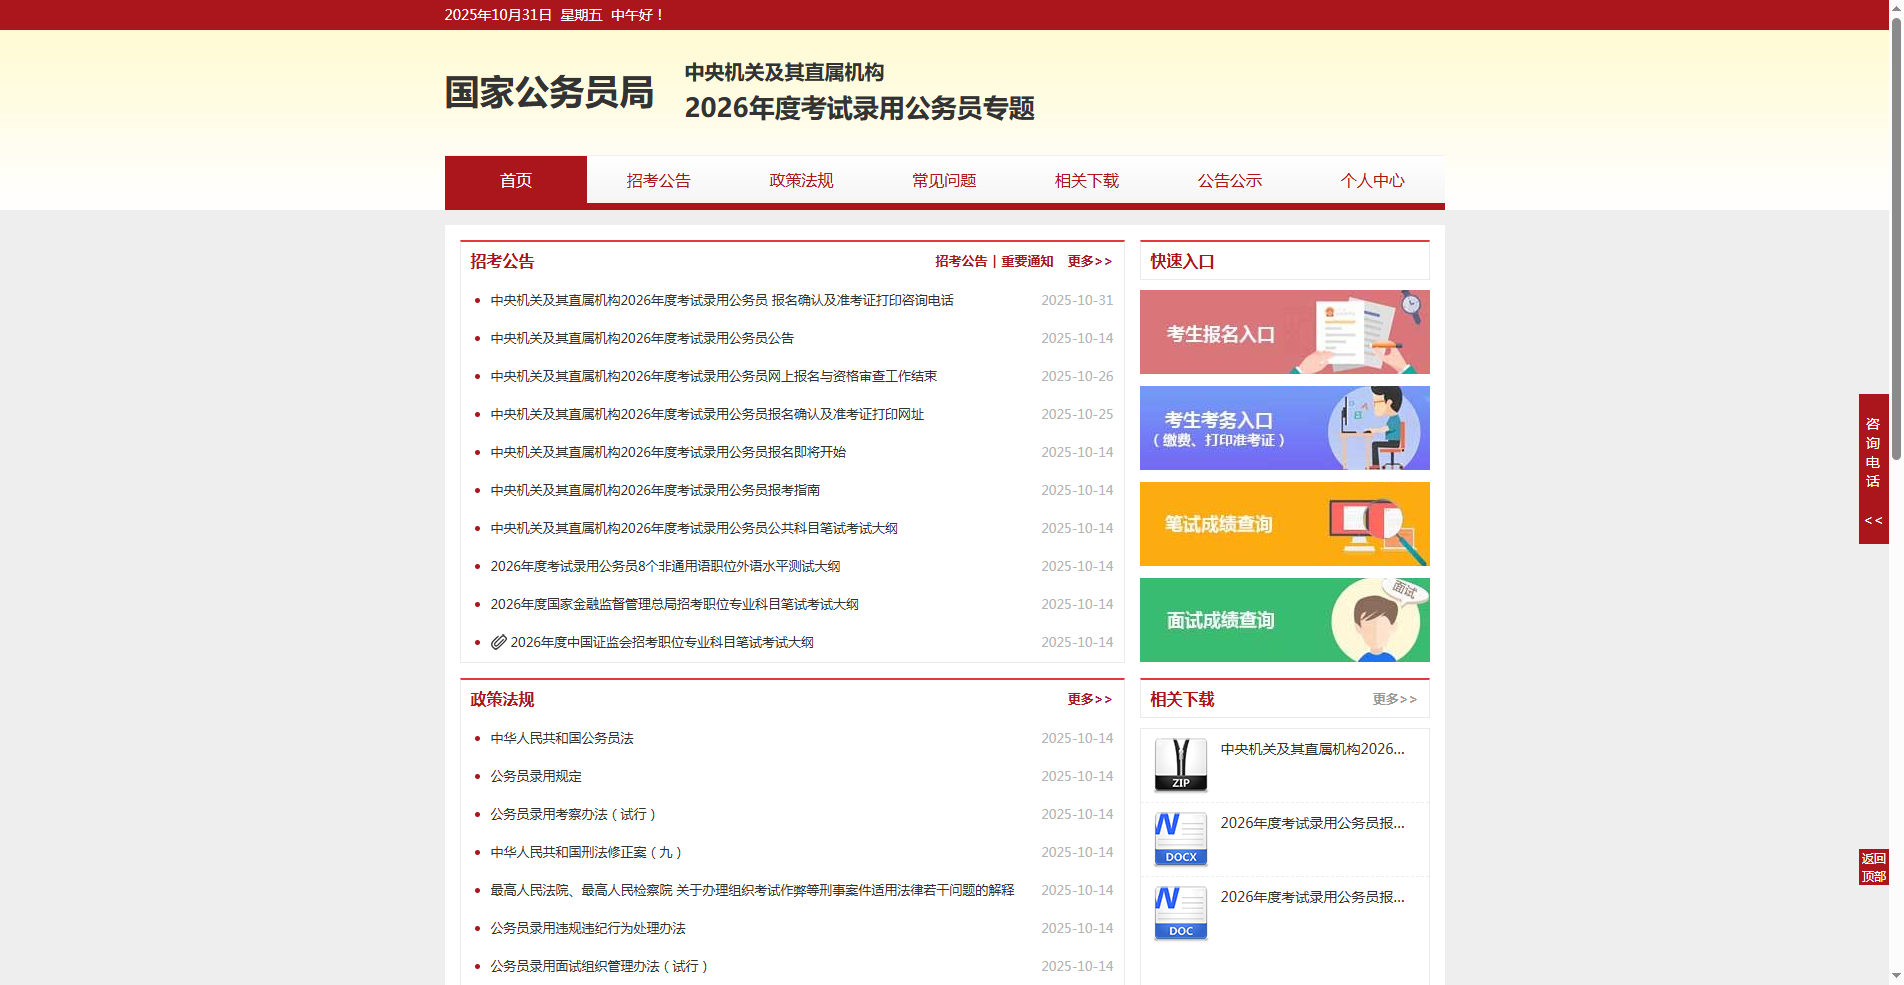Expand more announcements via 更多>> in 招考公告
The image size is (1904, 985).
tap(1088, 261)
